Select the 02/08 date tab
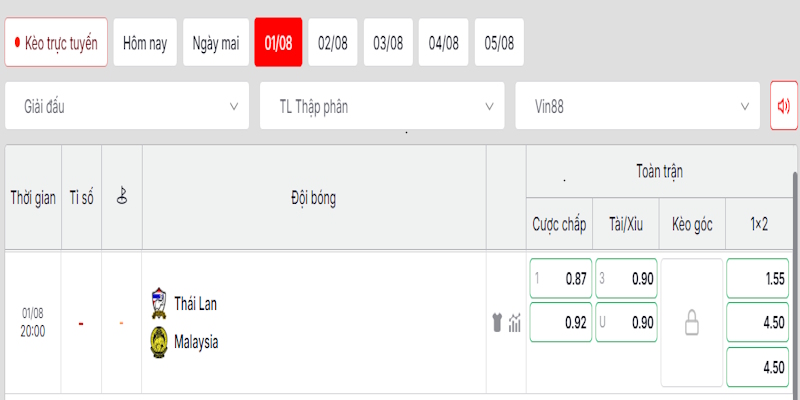This screenshot has height=400, width=800. coord(333,43)
